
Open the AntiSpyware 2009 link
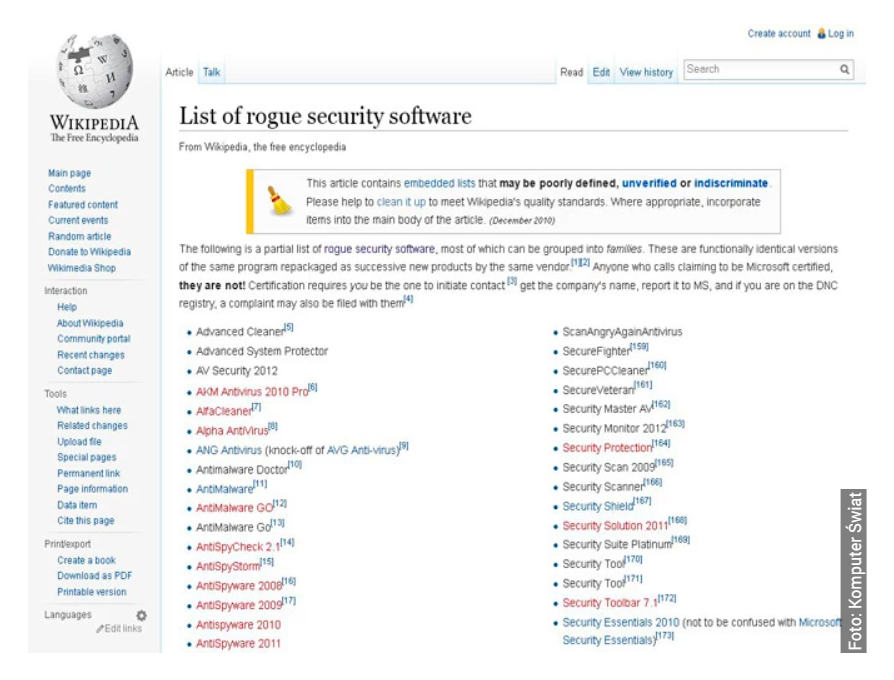[x=239, y=605]
